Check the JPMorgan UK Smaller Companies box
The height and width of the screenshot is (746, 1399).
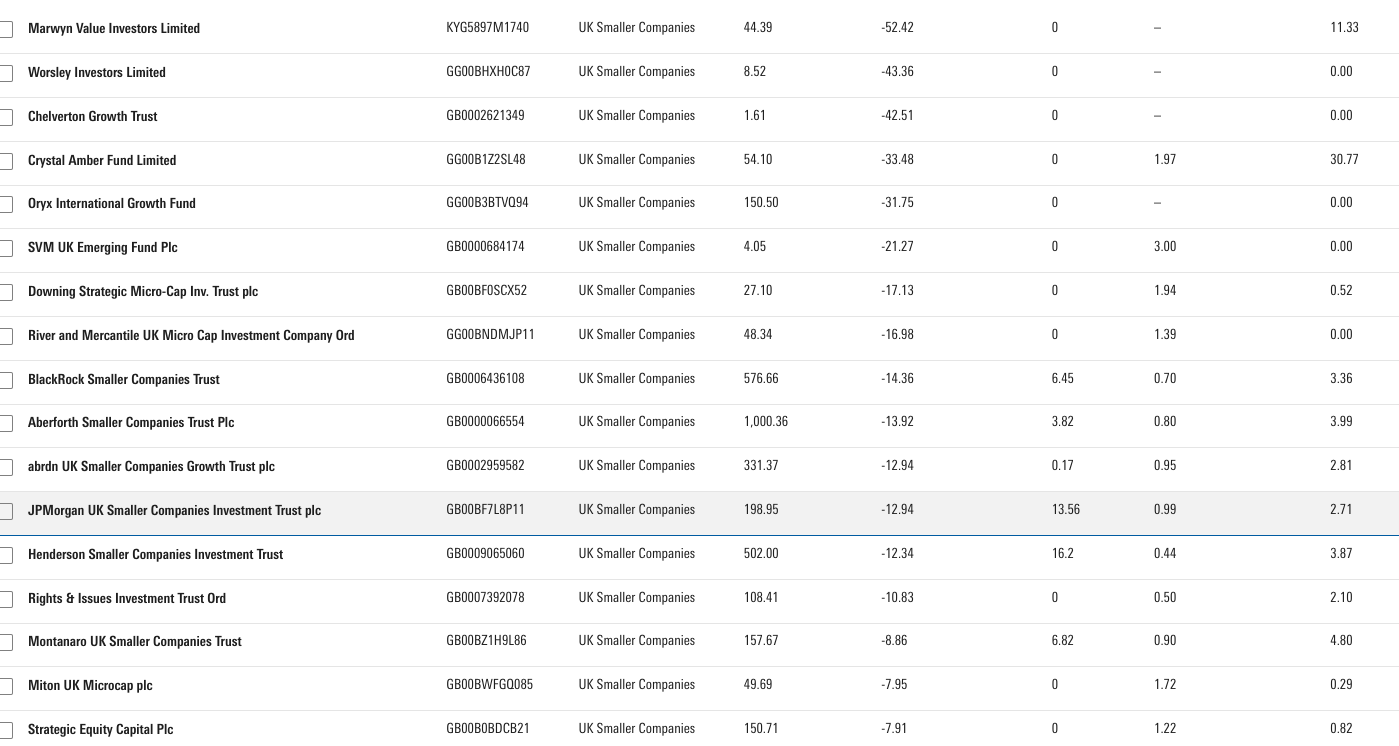[5, 511]
